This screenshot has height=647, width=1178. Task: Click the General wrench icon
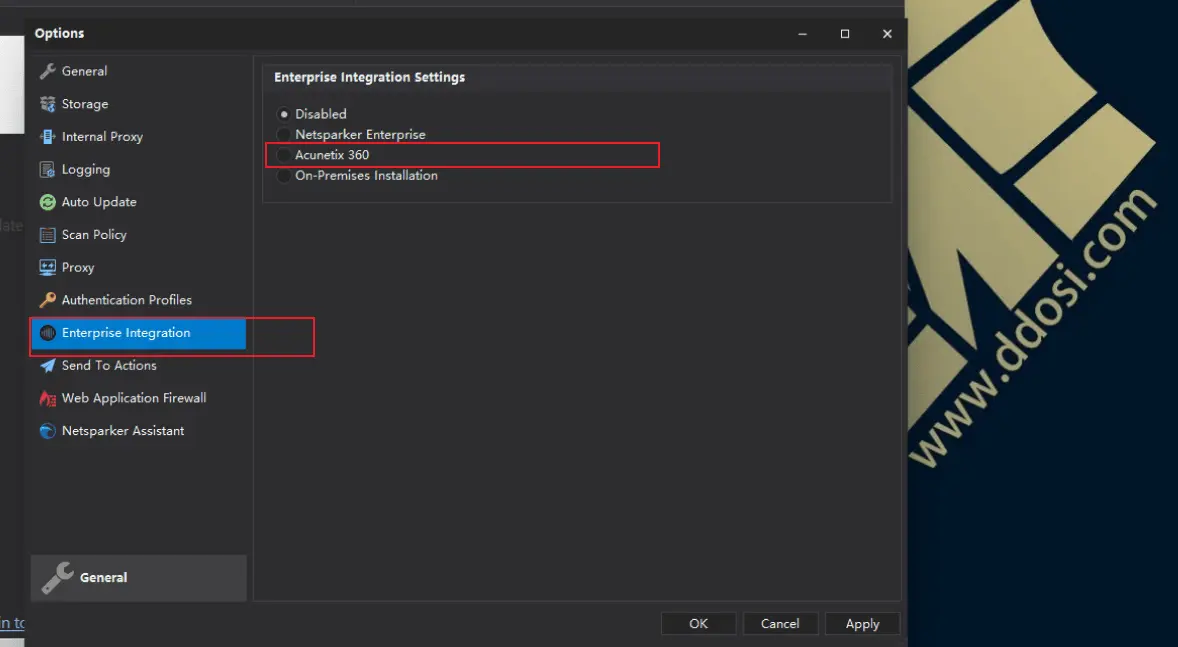click(47, 71)
